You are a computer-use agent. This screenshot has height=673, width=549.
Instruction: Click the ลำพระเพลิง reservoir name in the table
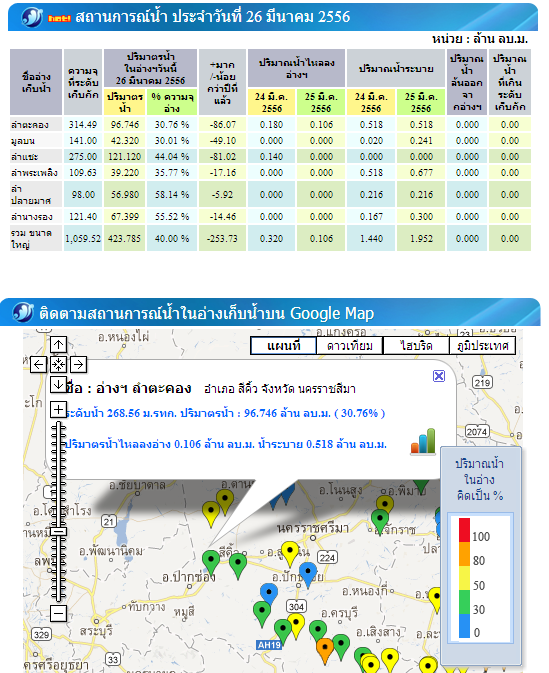pyautogui.click(x=34, y=173)
